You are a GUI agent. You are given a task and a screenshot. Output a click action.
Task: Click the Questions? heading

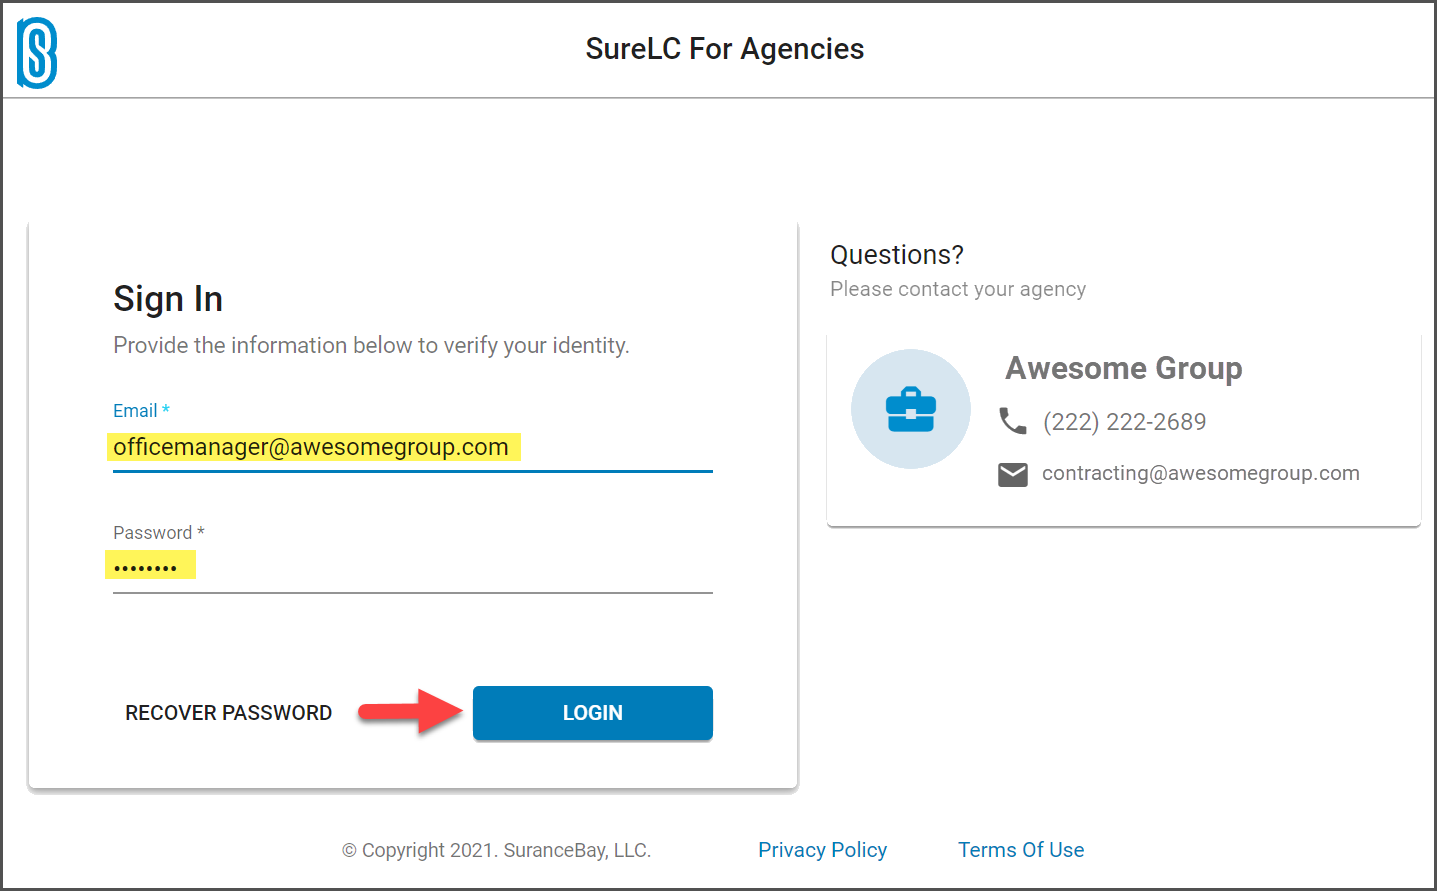897,255
